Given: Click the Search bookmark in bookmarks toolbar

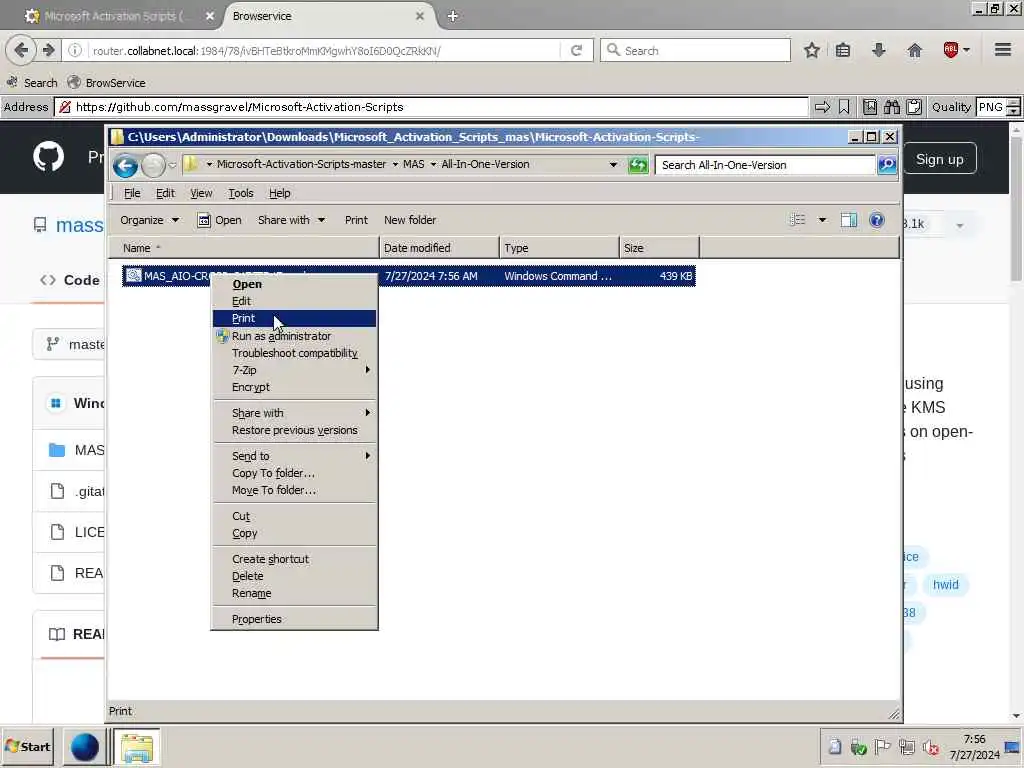Looking at the screenshot, I should pos(32,83).
